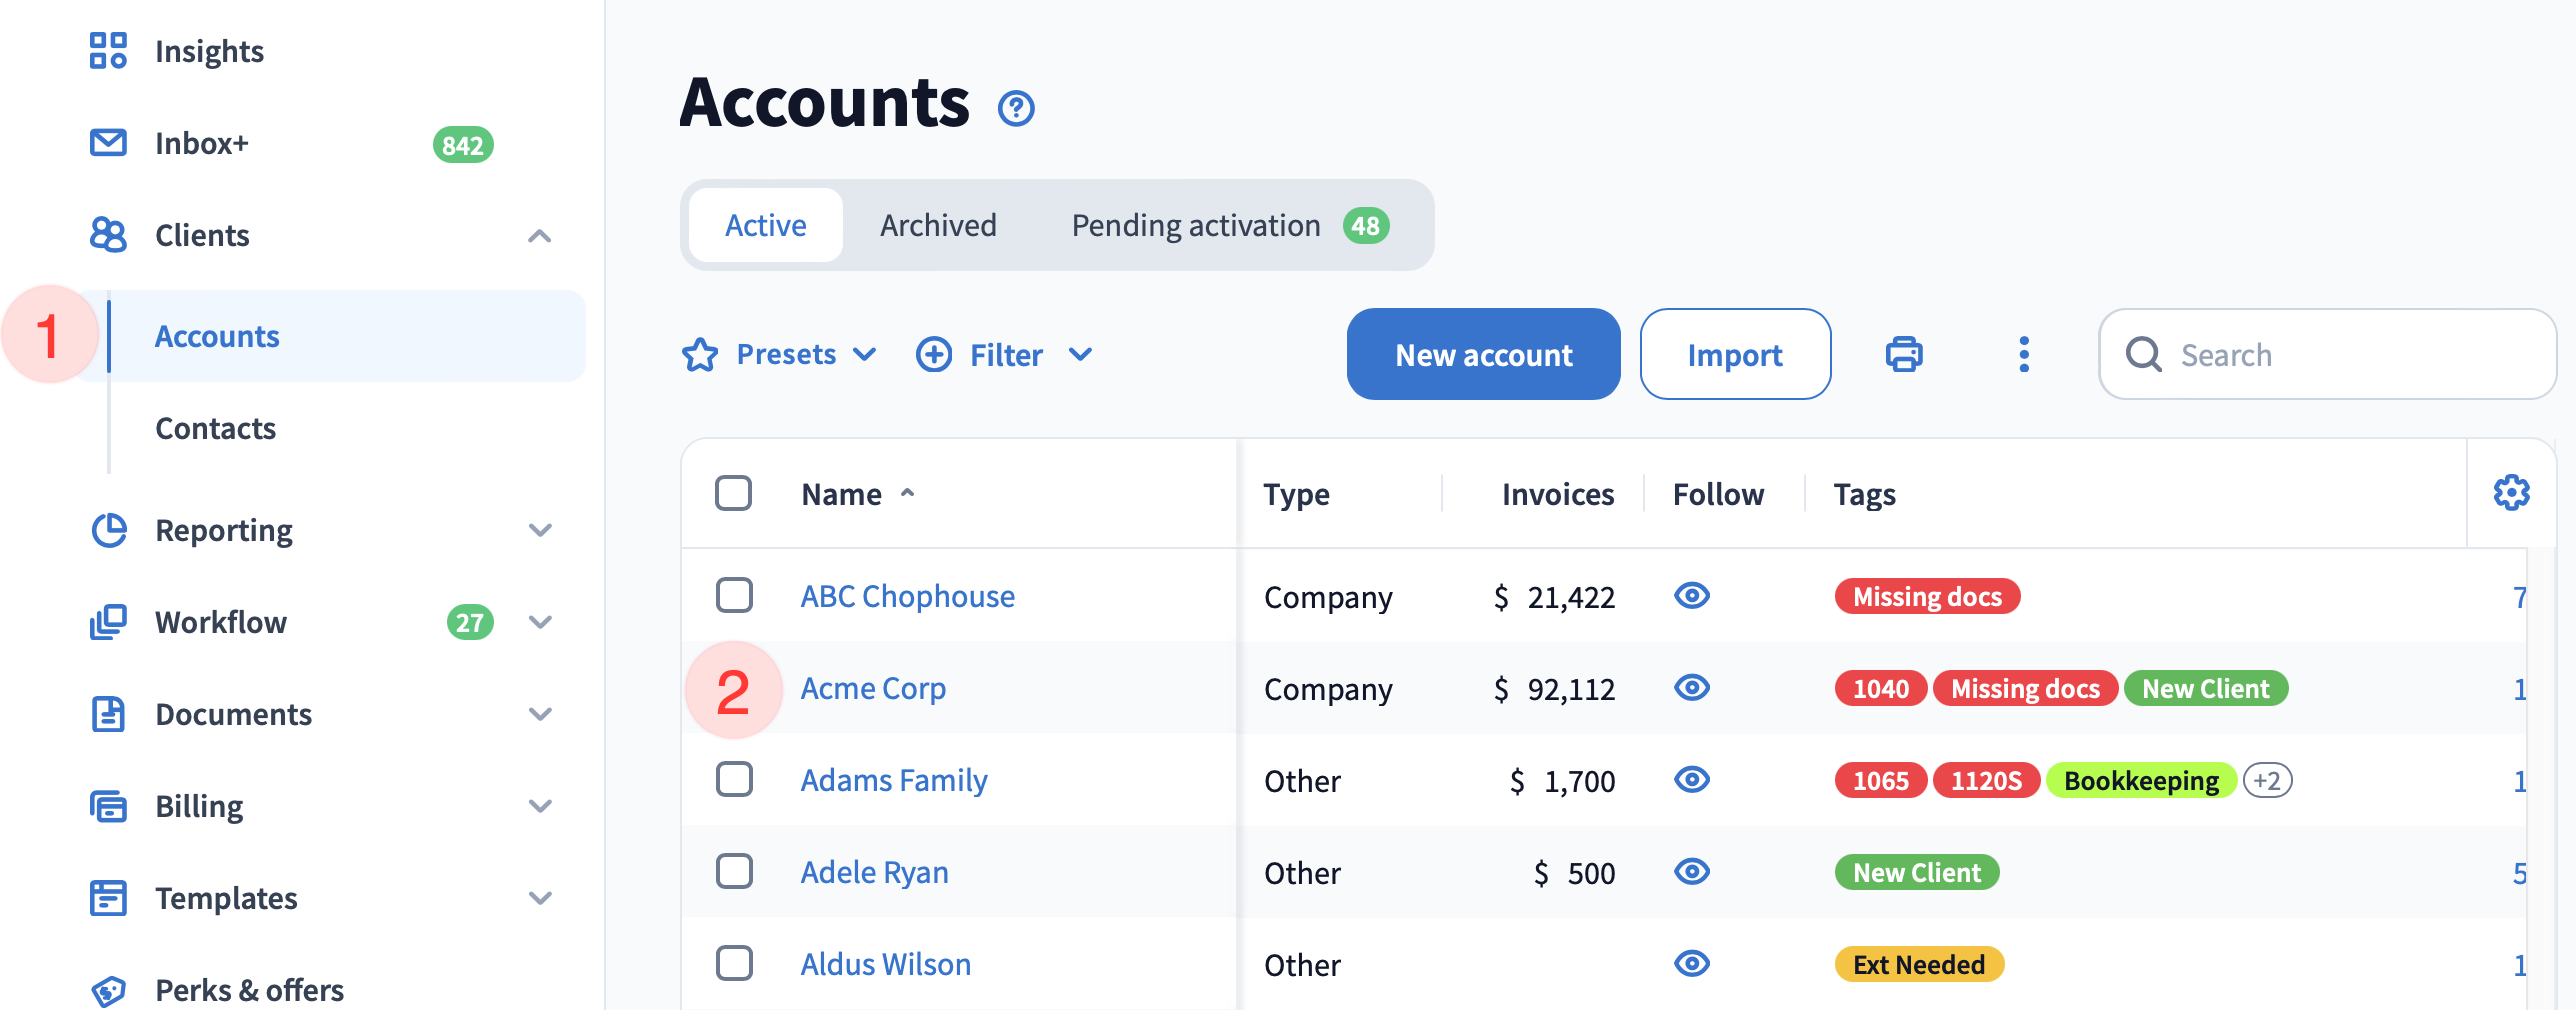This screenshot has height=1010, width=2576.
Task: Toggle follow eye for ABC Chophouse
Action: pos(1692,596)
